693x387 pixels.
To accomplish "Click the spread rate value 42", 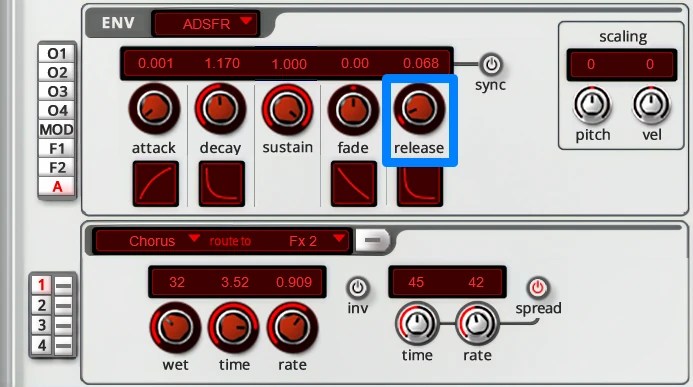I will tap(476, 282).
